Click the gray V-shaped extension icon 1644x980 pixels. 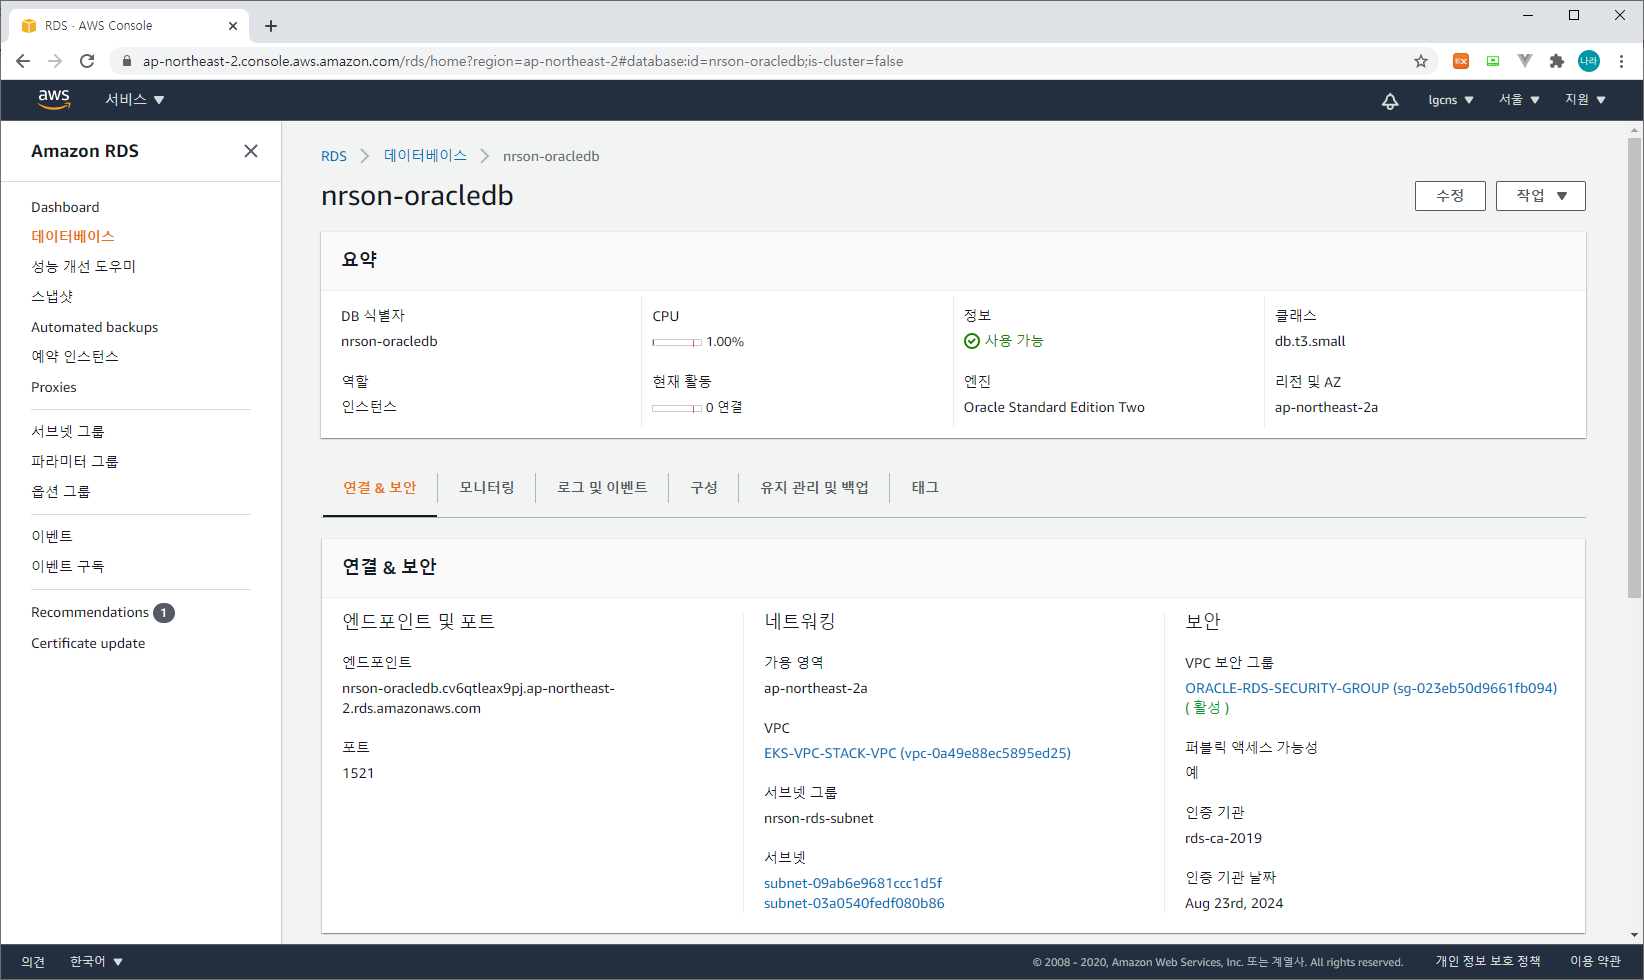[1524, 61]
